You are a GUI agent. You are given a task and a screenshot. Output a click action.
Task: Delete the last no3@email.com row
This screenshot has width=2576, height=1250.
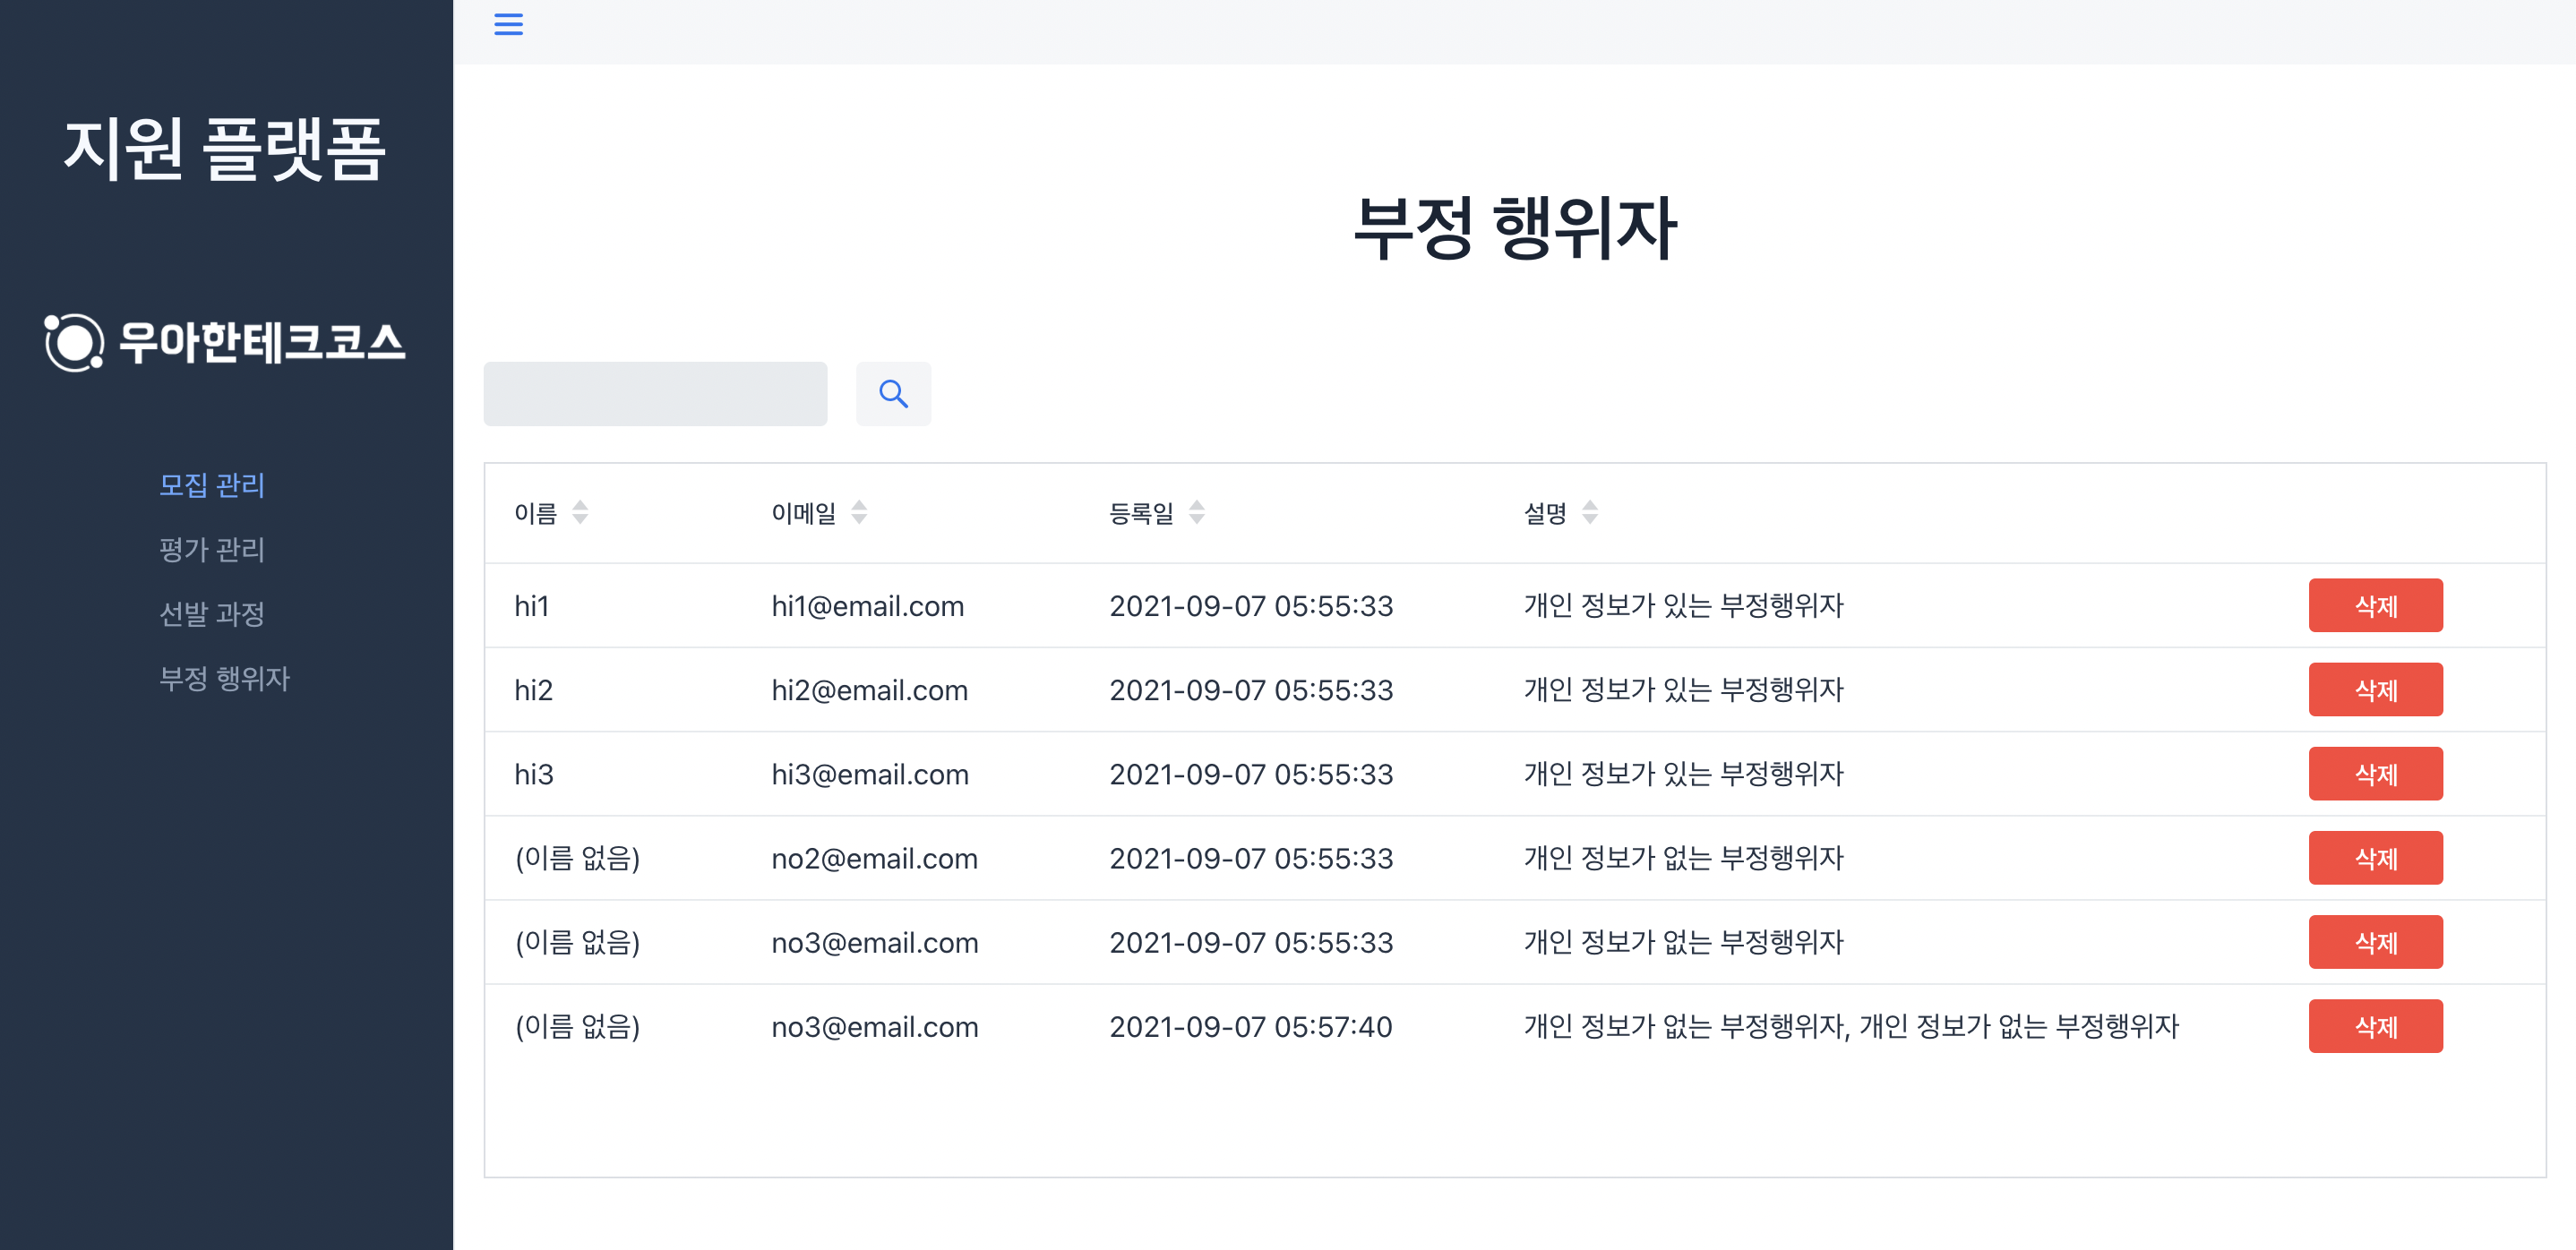(x=2376, y=1026)
